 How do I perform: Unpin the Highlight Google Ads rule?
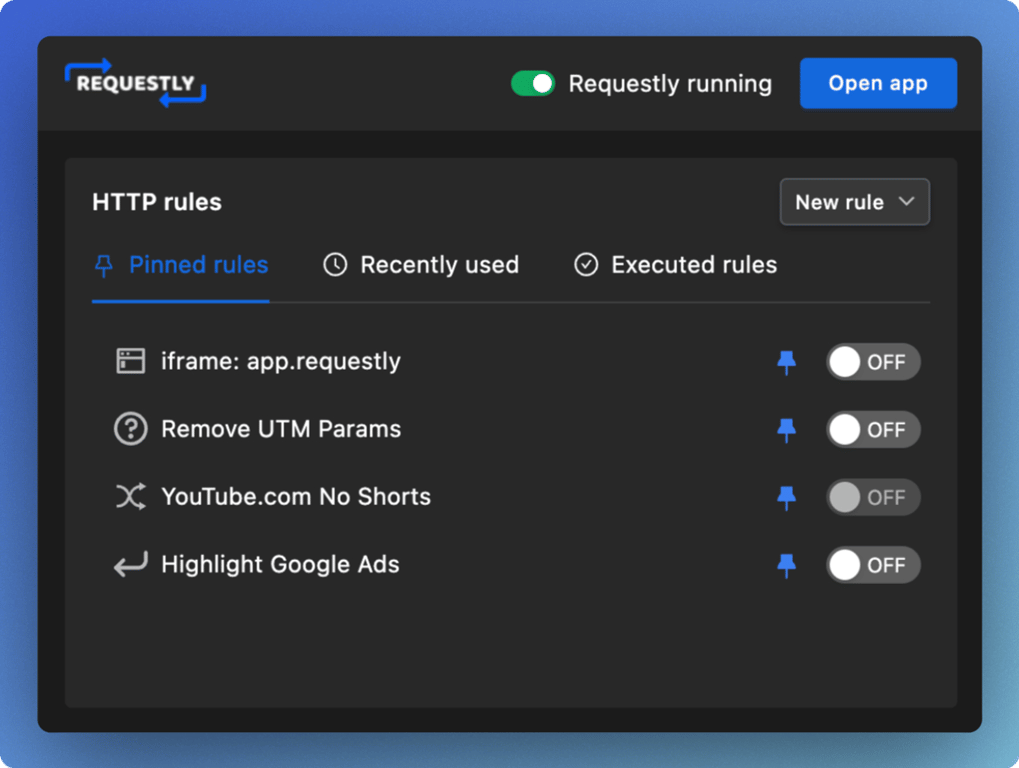pos(787,565)
